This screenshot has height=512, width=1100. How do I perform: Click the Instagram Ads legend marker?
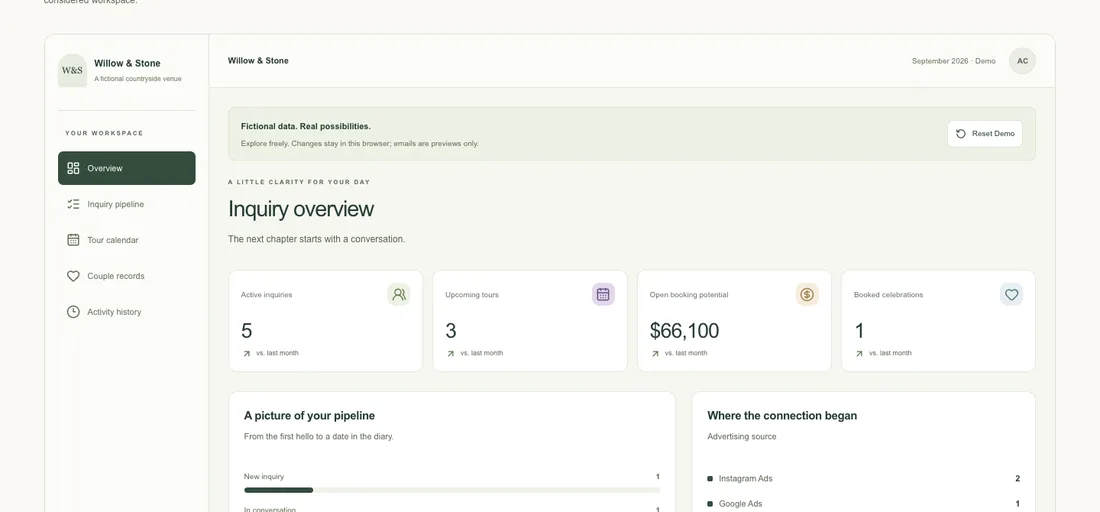(710, 479)
